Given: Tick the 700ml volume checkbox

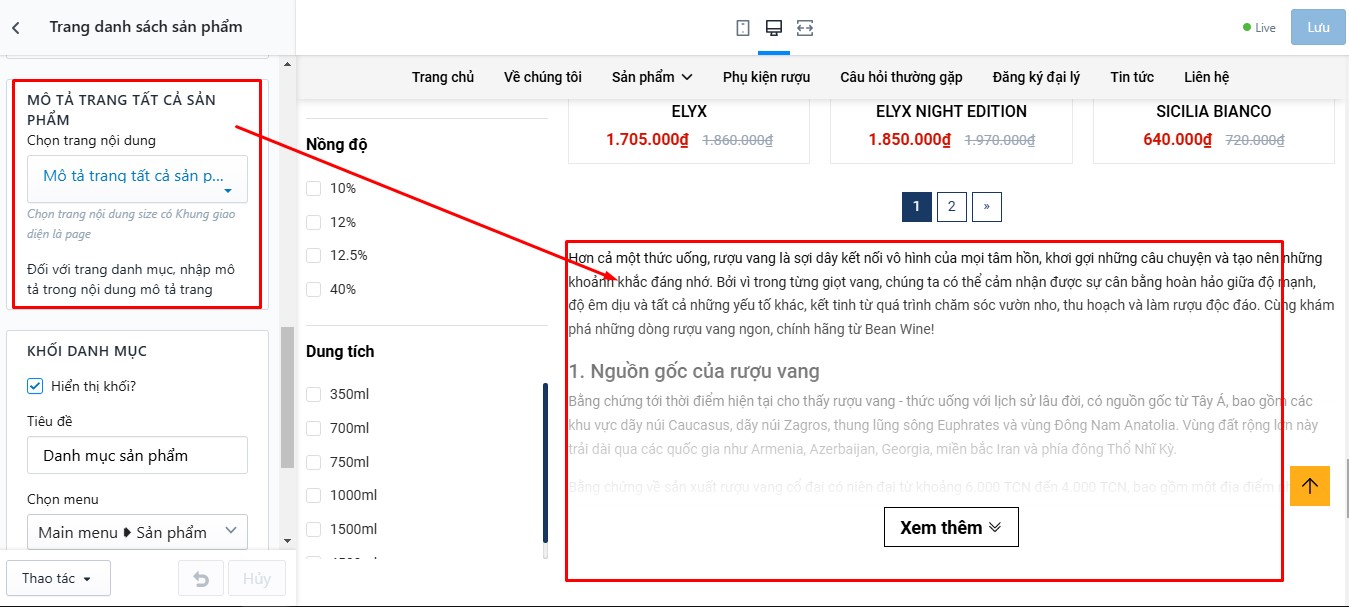Looking at the screenshot, I should point(314,428).
